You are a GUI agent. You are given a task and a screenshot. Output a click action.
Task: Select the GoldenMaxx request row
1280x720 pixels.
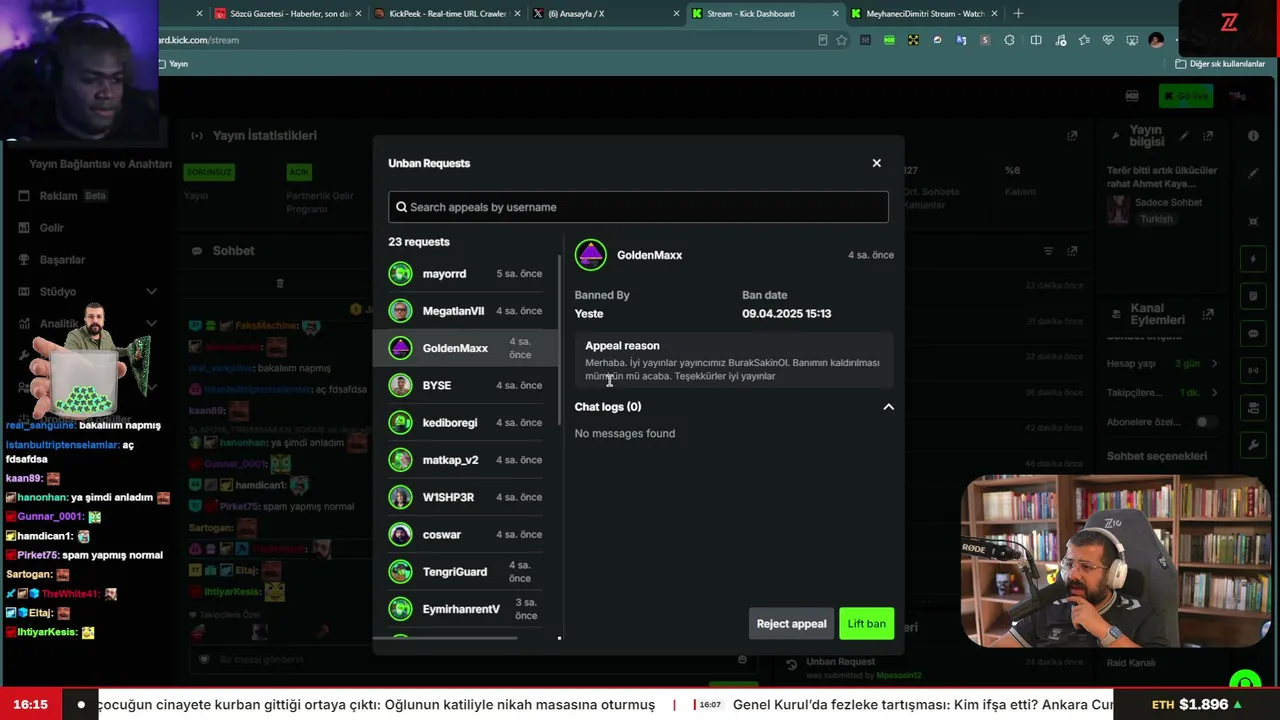[465, 348]
